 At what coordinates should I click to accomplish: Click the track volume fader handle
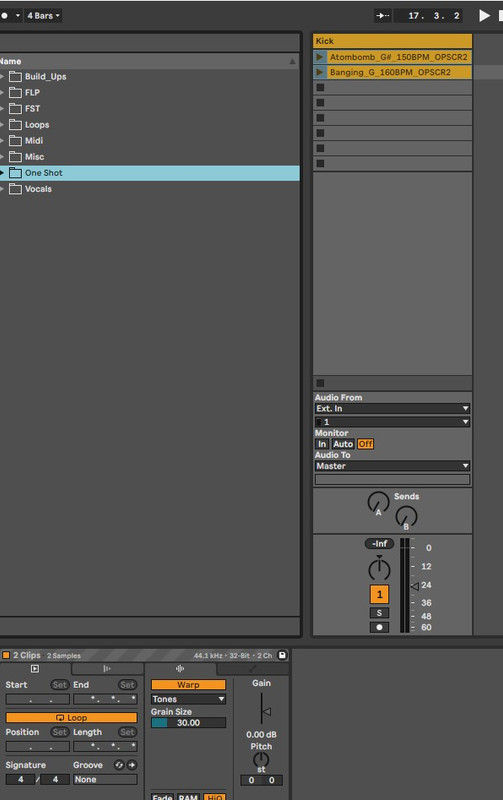coord(415,586)
